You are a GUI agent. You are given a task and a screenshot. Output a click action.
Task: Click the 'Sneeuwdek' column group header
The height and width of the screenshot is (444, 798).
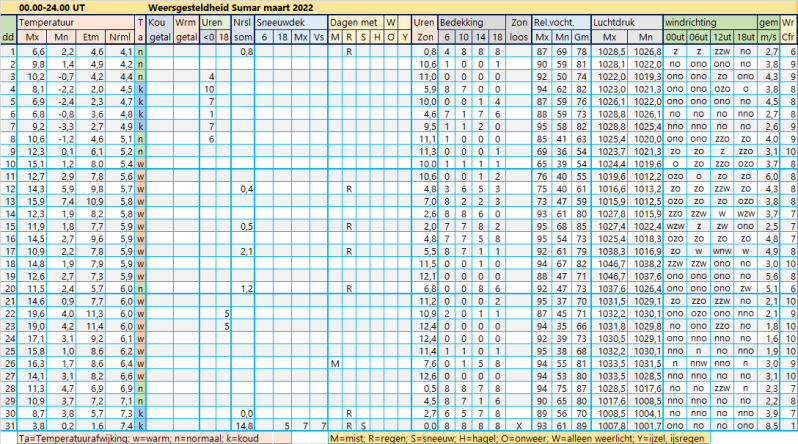pyautogui.click(x=284, y=21)
